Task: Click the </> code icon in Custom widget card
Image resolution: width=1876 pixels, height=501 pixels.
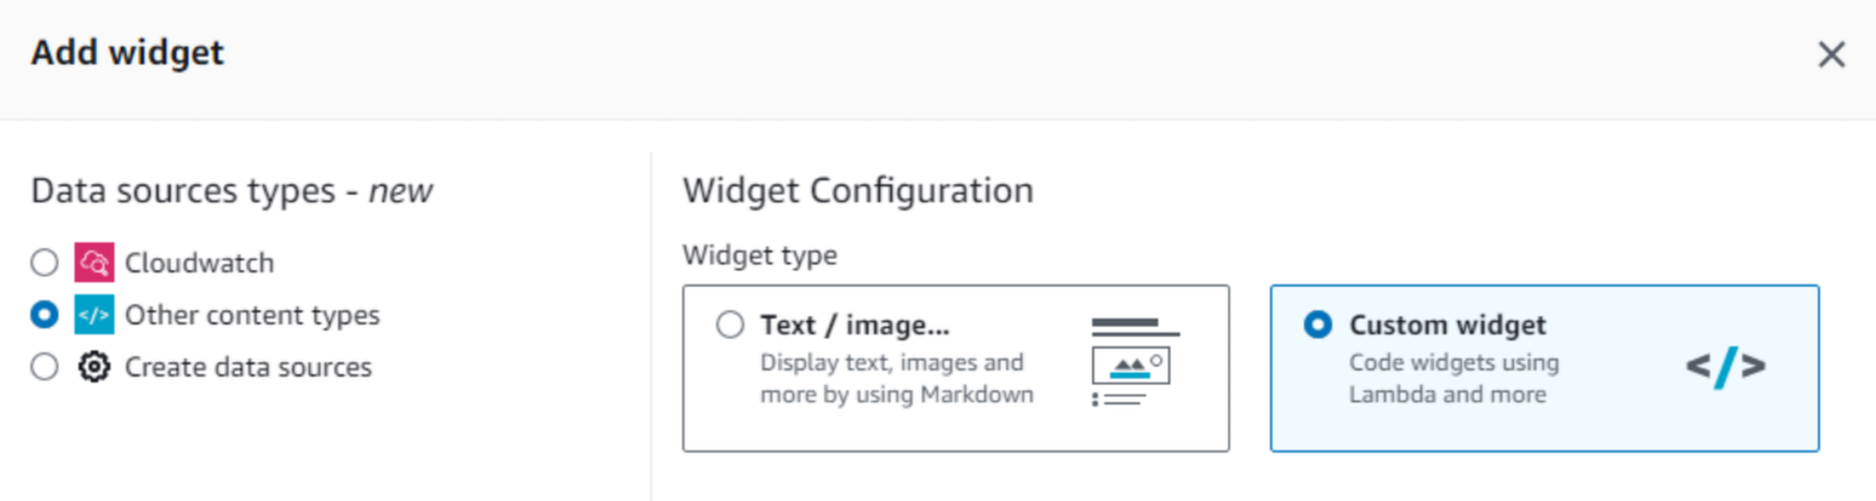Action: pyautogui.click(x=1725, y=367)
